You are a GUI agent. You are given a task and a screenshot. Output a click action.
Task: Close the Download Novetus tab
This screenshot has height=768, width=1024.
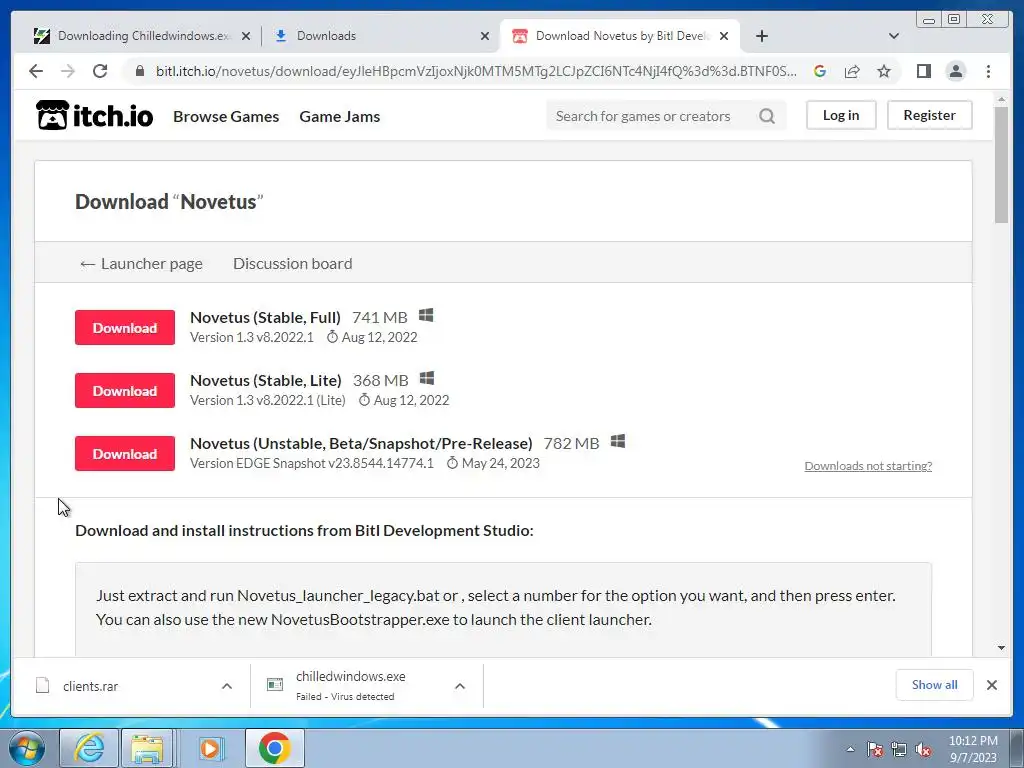tap(724, 36)
